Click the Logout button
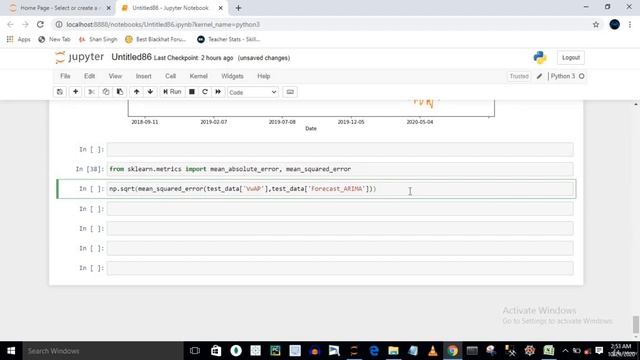Viewport: 640px width, 360px height. (x=571, y=58)
